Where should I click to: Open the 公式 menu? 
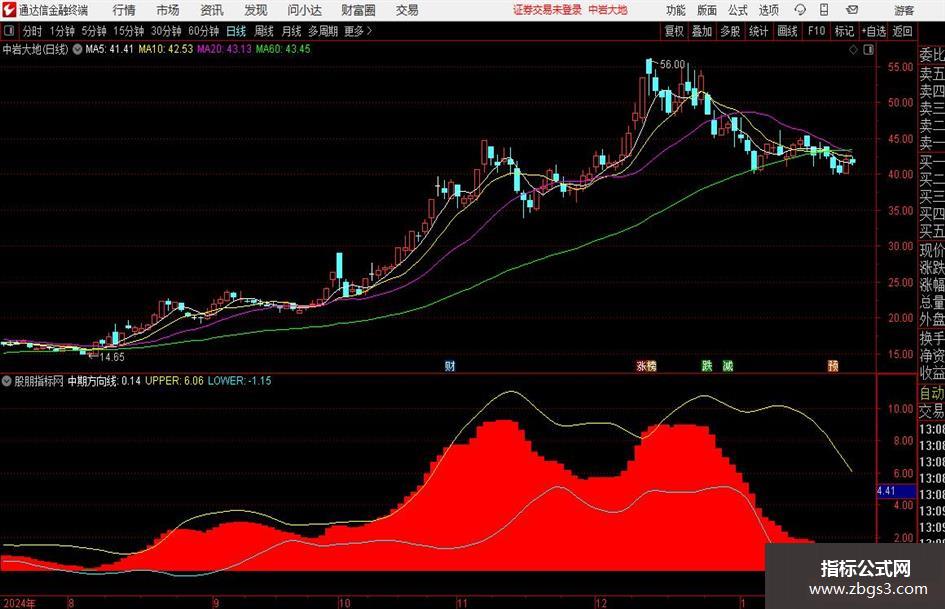[x=738, y=10]
